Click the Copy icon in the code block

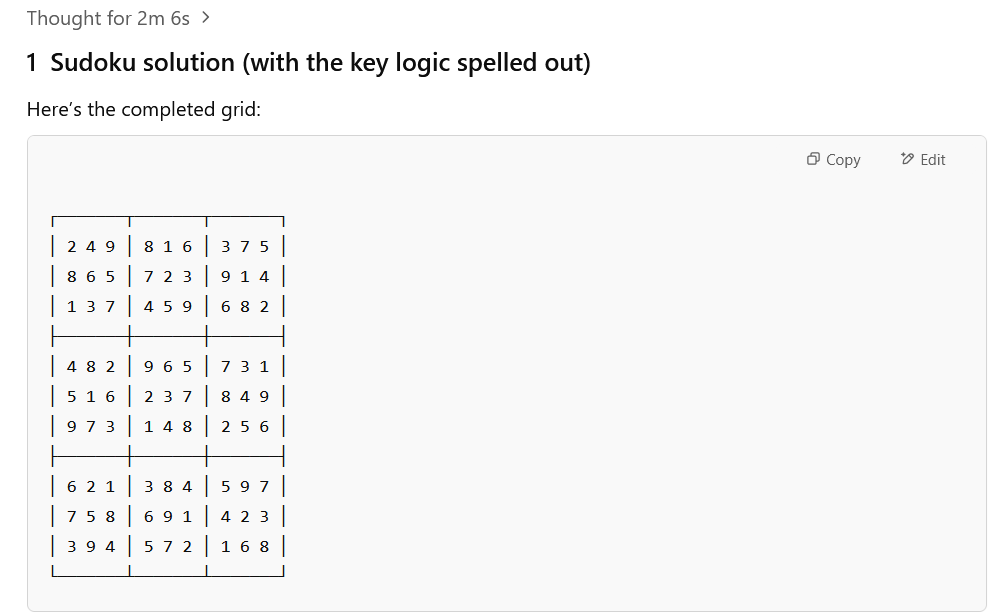pos(814,159)
